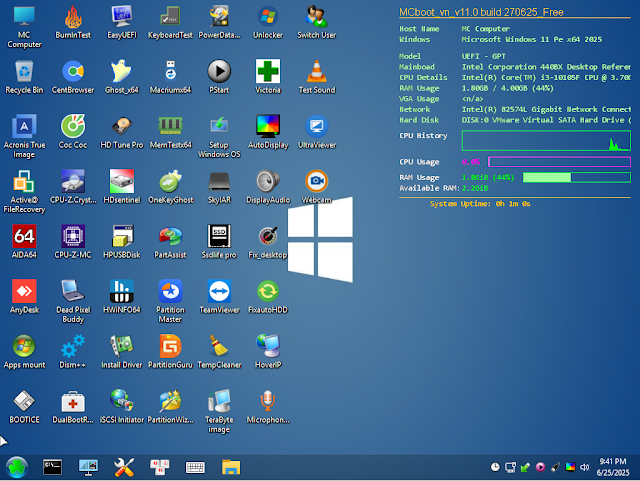This screenshot has height=481, width=640.
Task: Launch the CPU-Z-MC shortcut
Action: tap(73, 241)
